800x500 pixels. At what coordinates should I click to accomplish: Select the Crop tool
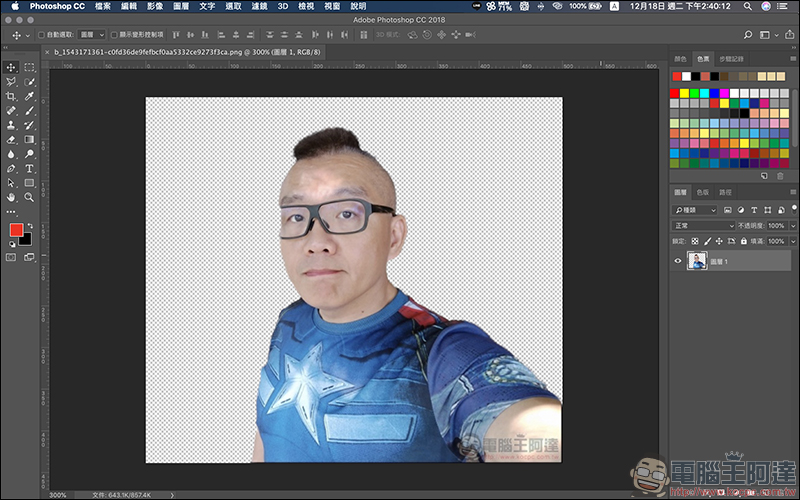tap(11, 96)
